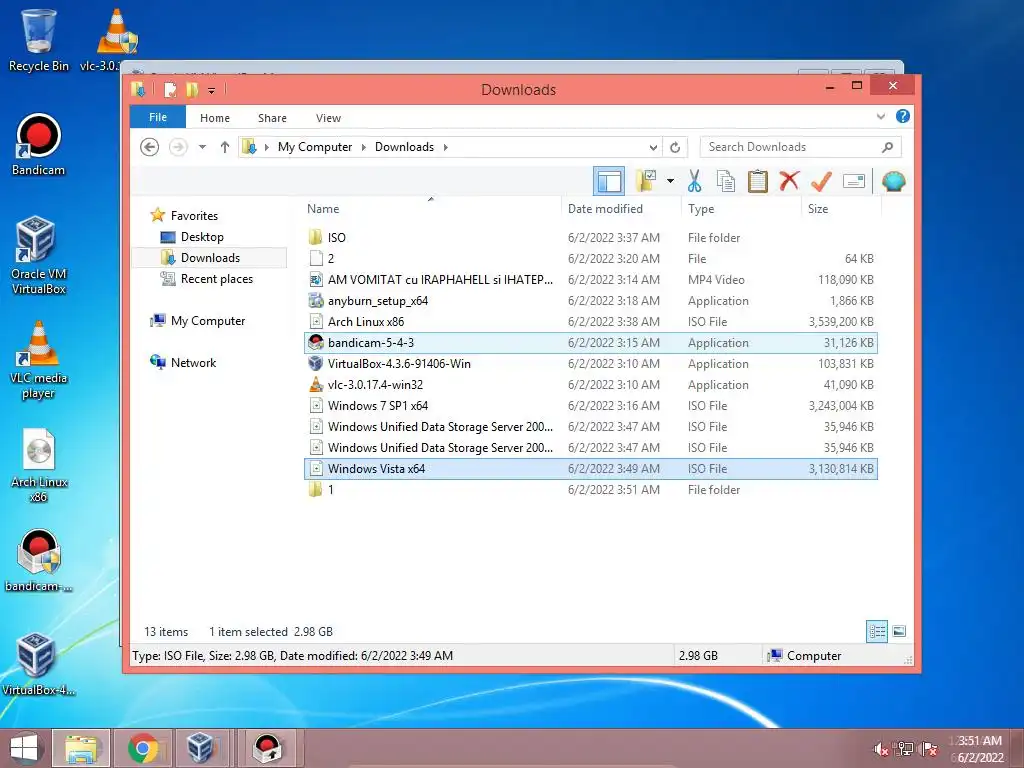Open the Recycle Bin on the desktop
Screen dimensions: 1024x768
(39, 40)
